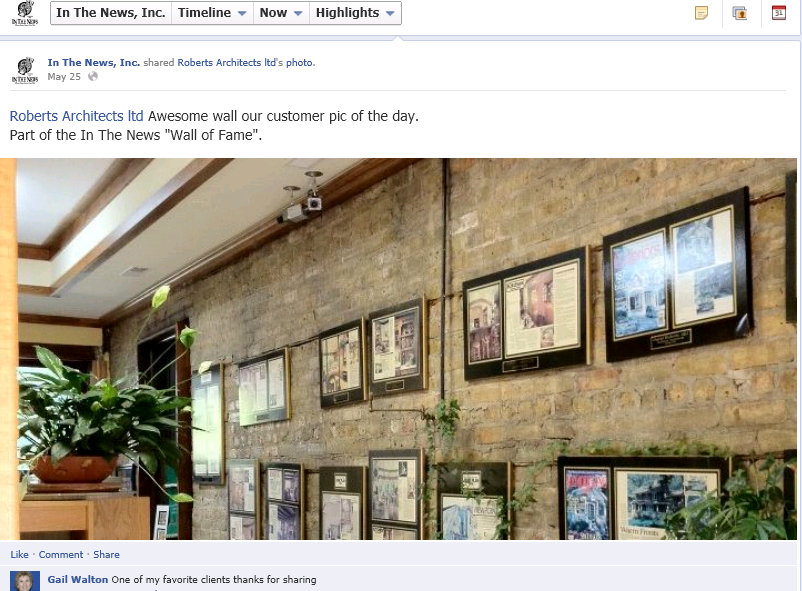Click the blue Roberts Architects ltd link in post text
Screen dimensions: 802x591
point(76,116)
